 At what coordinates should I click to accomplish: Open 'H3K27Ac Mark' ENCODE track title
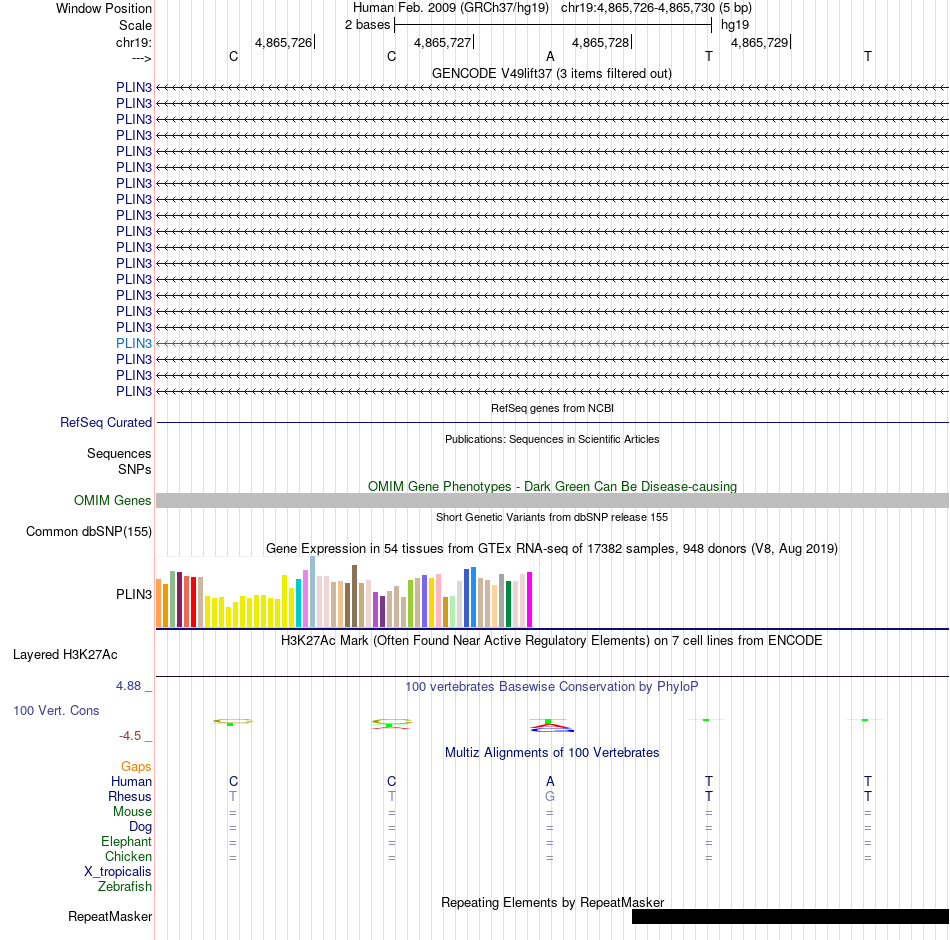[552, 641]
